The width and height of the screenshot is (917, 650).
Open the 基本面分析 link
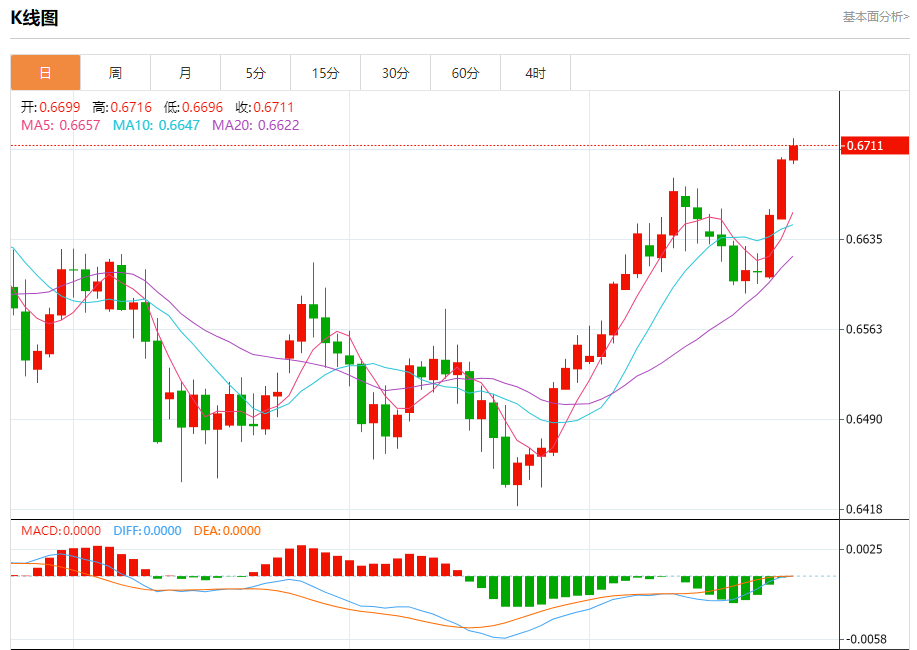coord(875,16)
